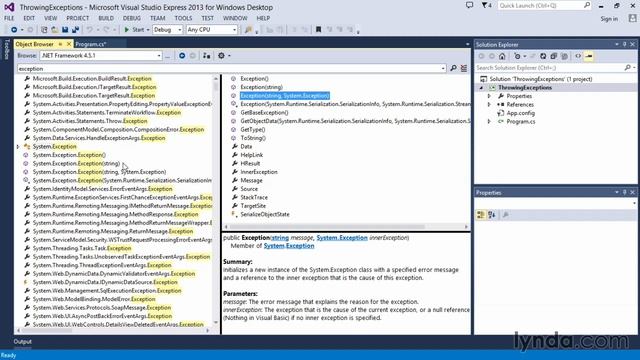Click the Sign in link
Screen dimensions: 640x360
(x=609, y=19)
